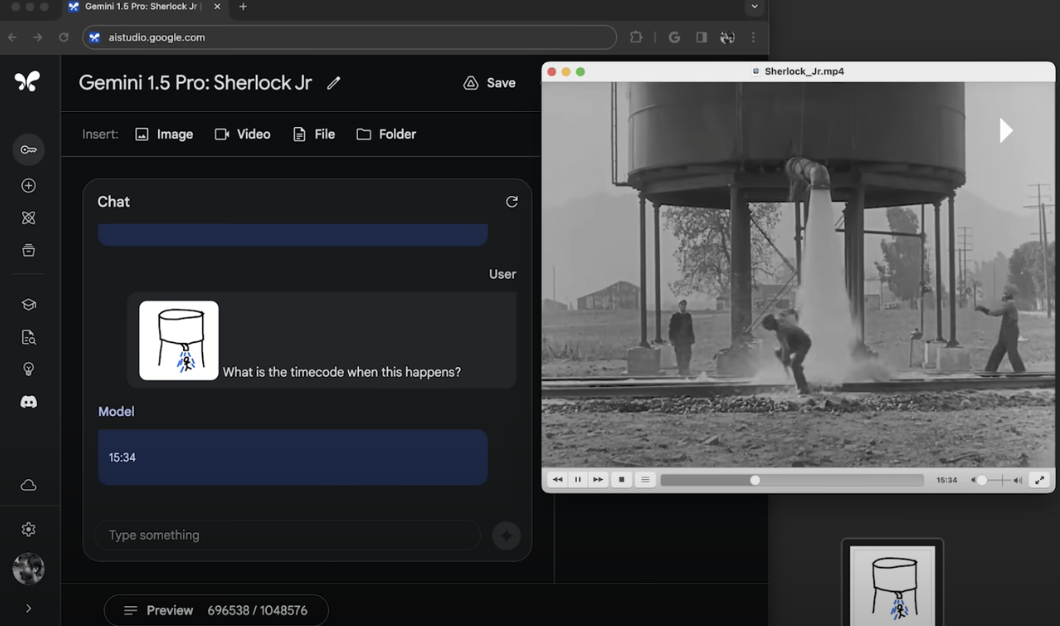
Task: Create new prompt with plus icon
Action: click(28, 186)
